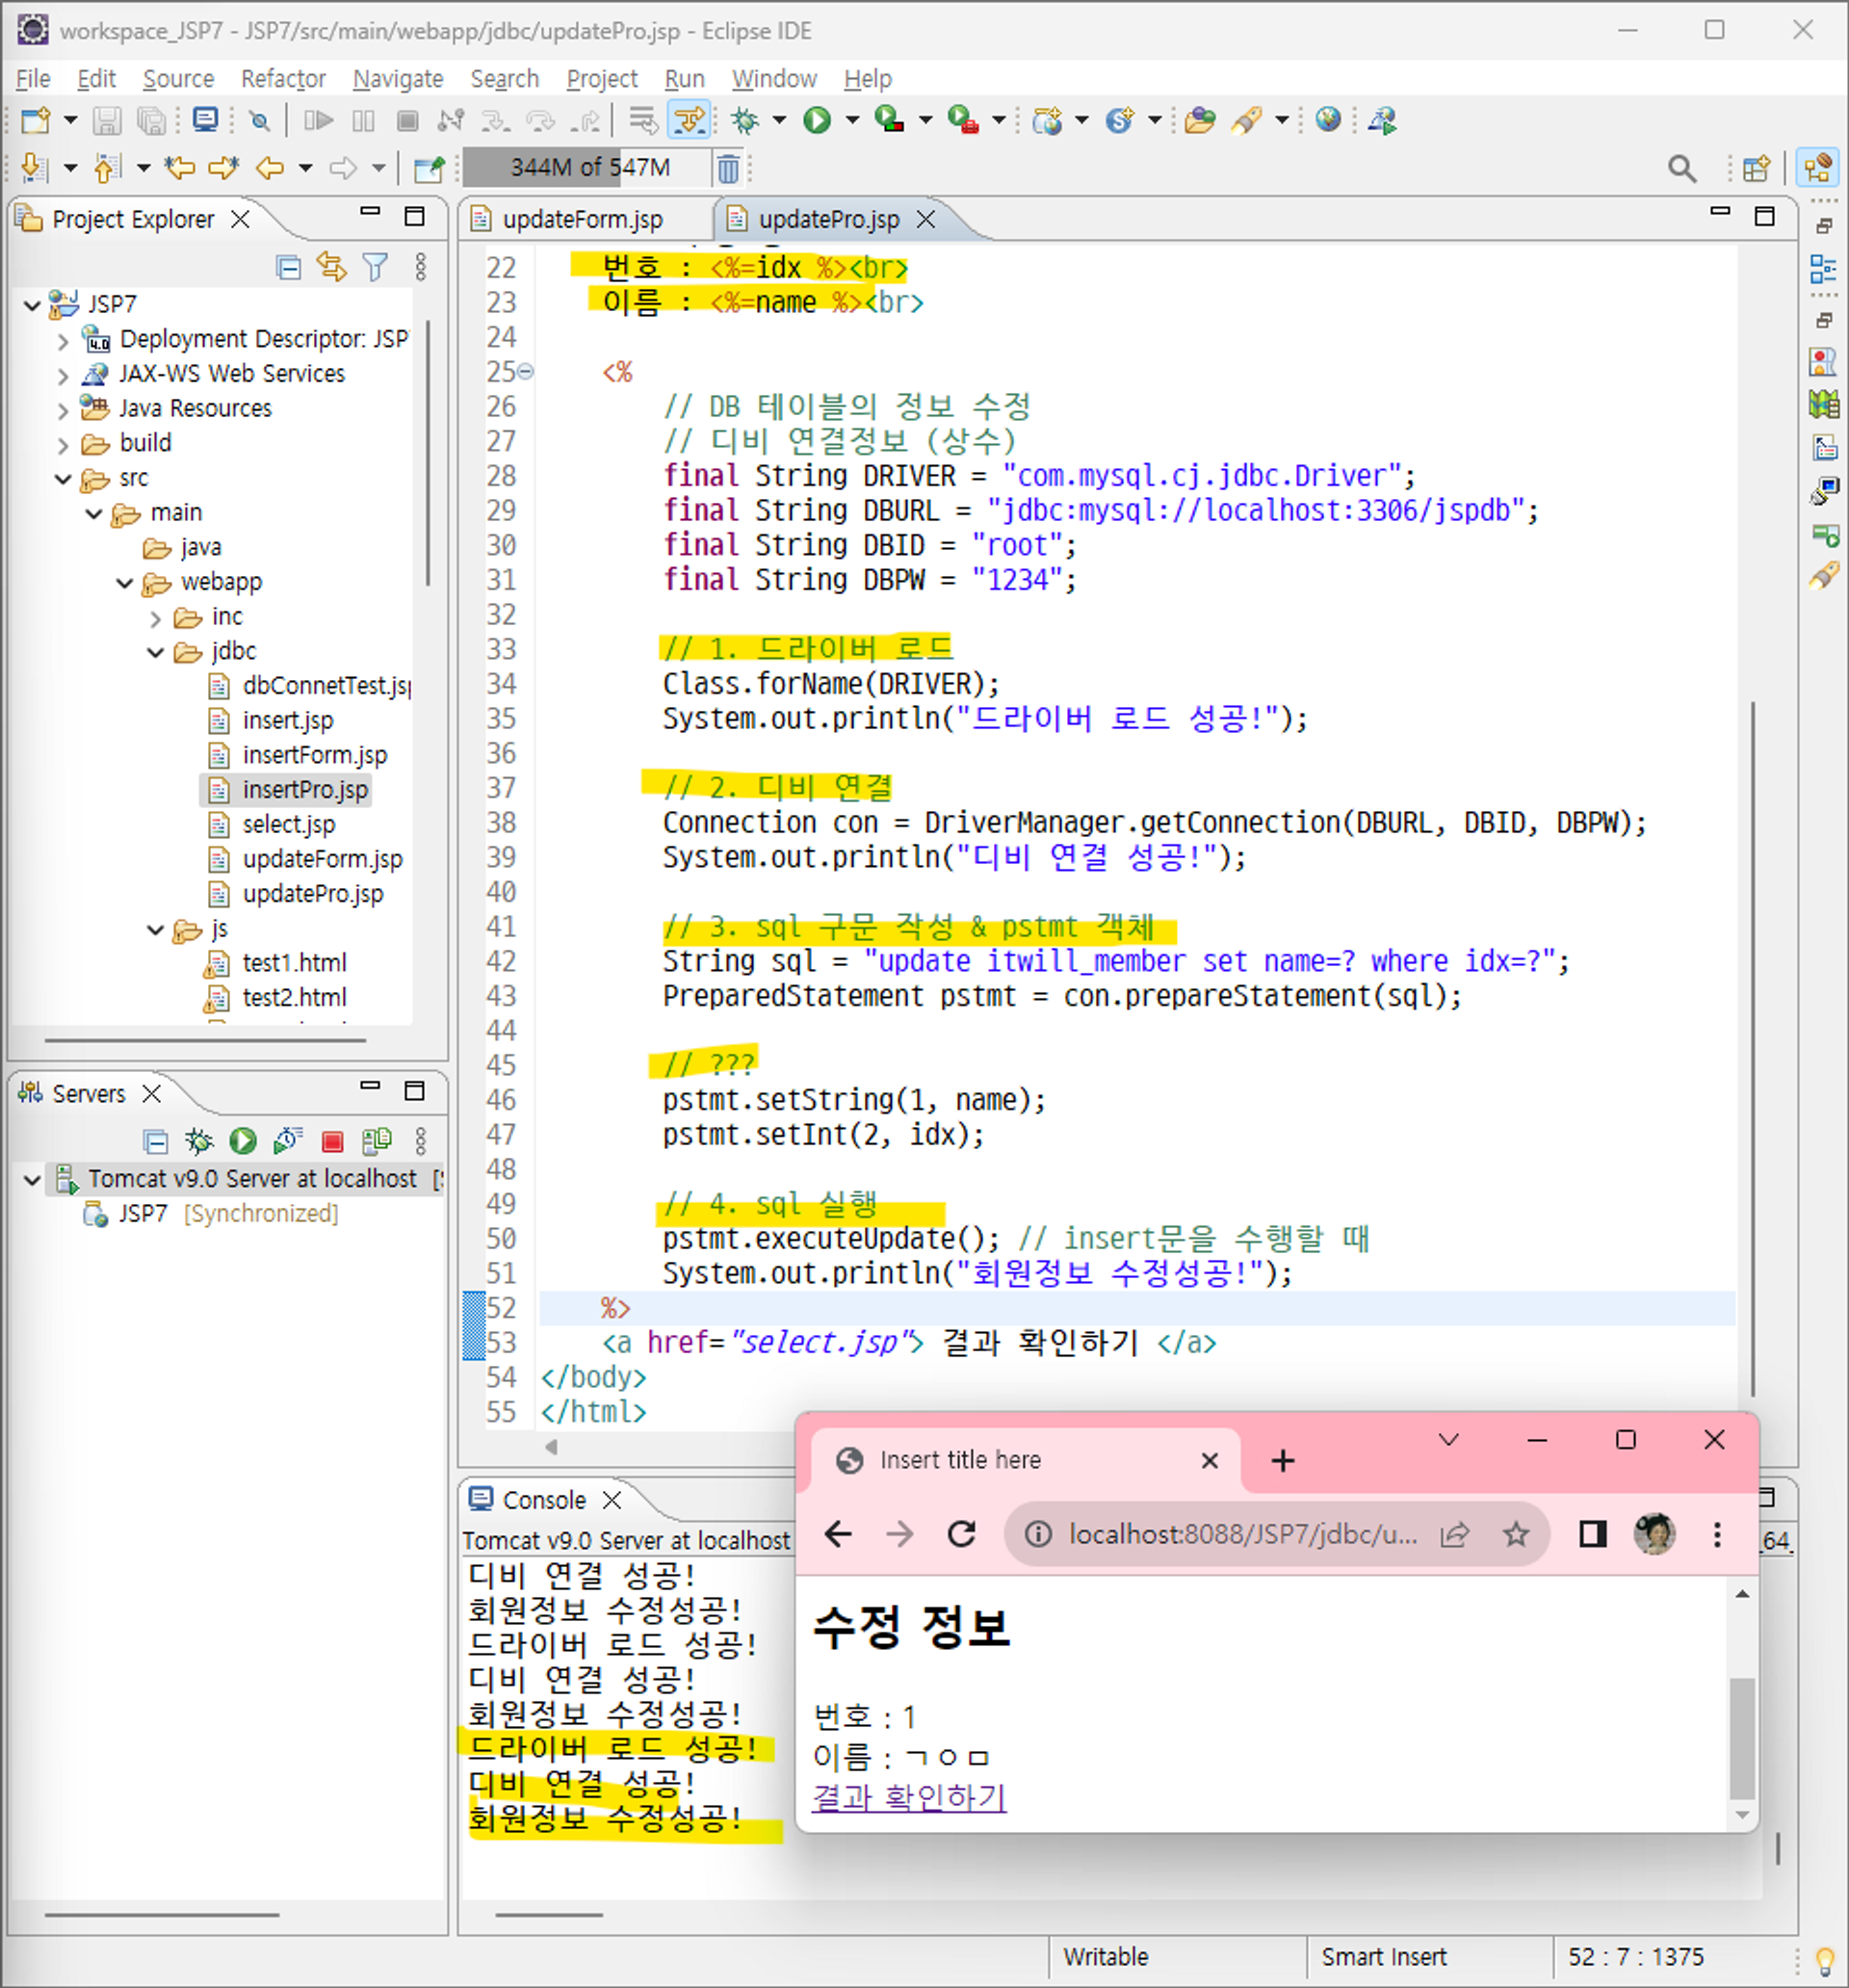Expand the inc folder

(x=155, y=618)
